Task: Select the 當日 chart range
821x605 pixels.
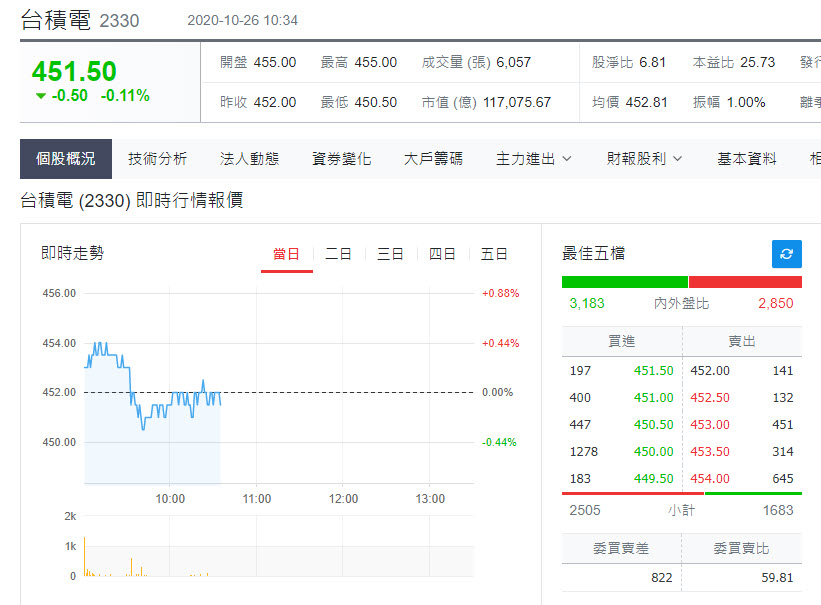Action: click(x=286, y=255)
